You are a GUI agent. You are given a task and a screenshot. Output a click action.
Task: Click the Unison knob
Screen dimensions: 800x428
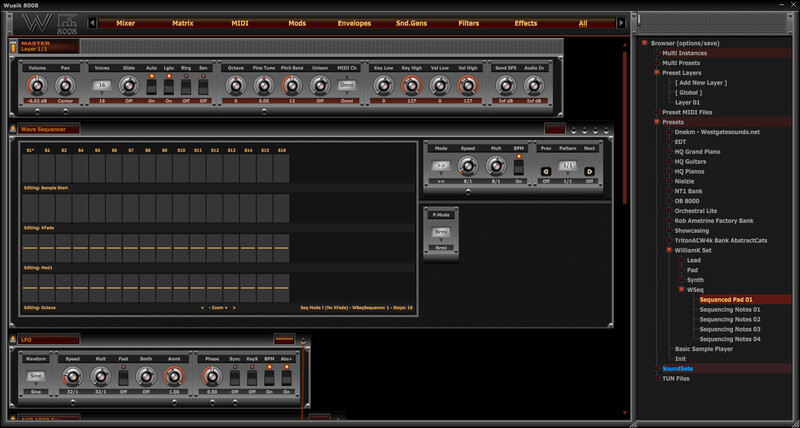pyautogui.click(x=320, y=86)
